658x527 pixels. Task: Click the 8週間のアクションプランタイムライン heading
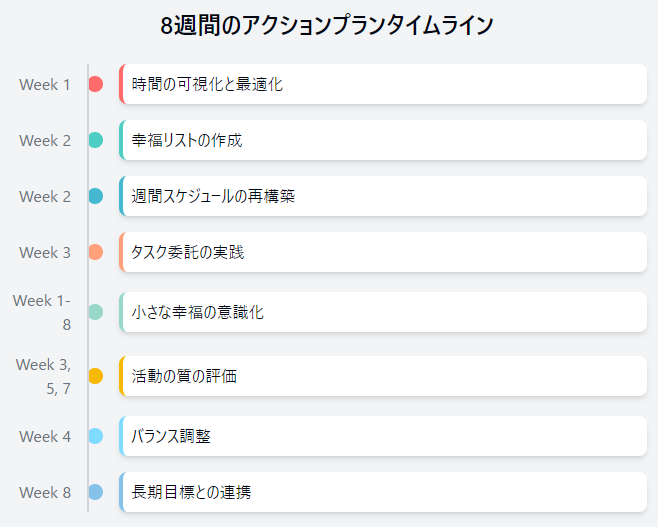pyautogui.click(x=328, y=26)
